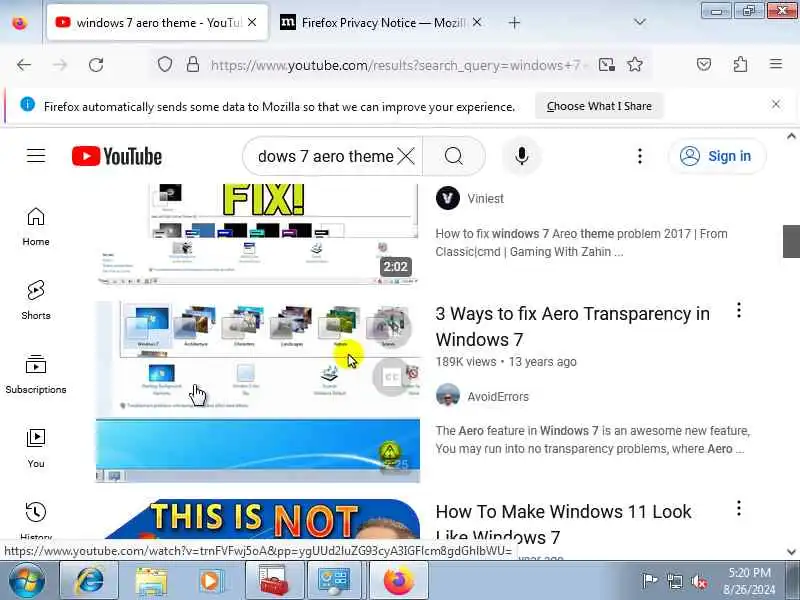Play the FIX! thumbnail video with 2:02 duration
The image size is (800, 600).
258,234
